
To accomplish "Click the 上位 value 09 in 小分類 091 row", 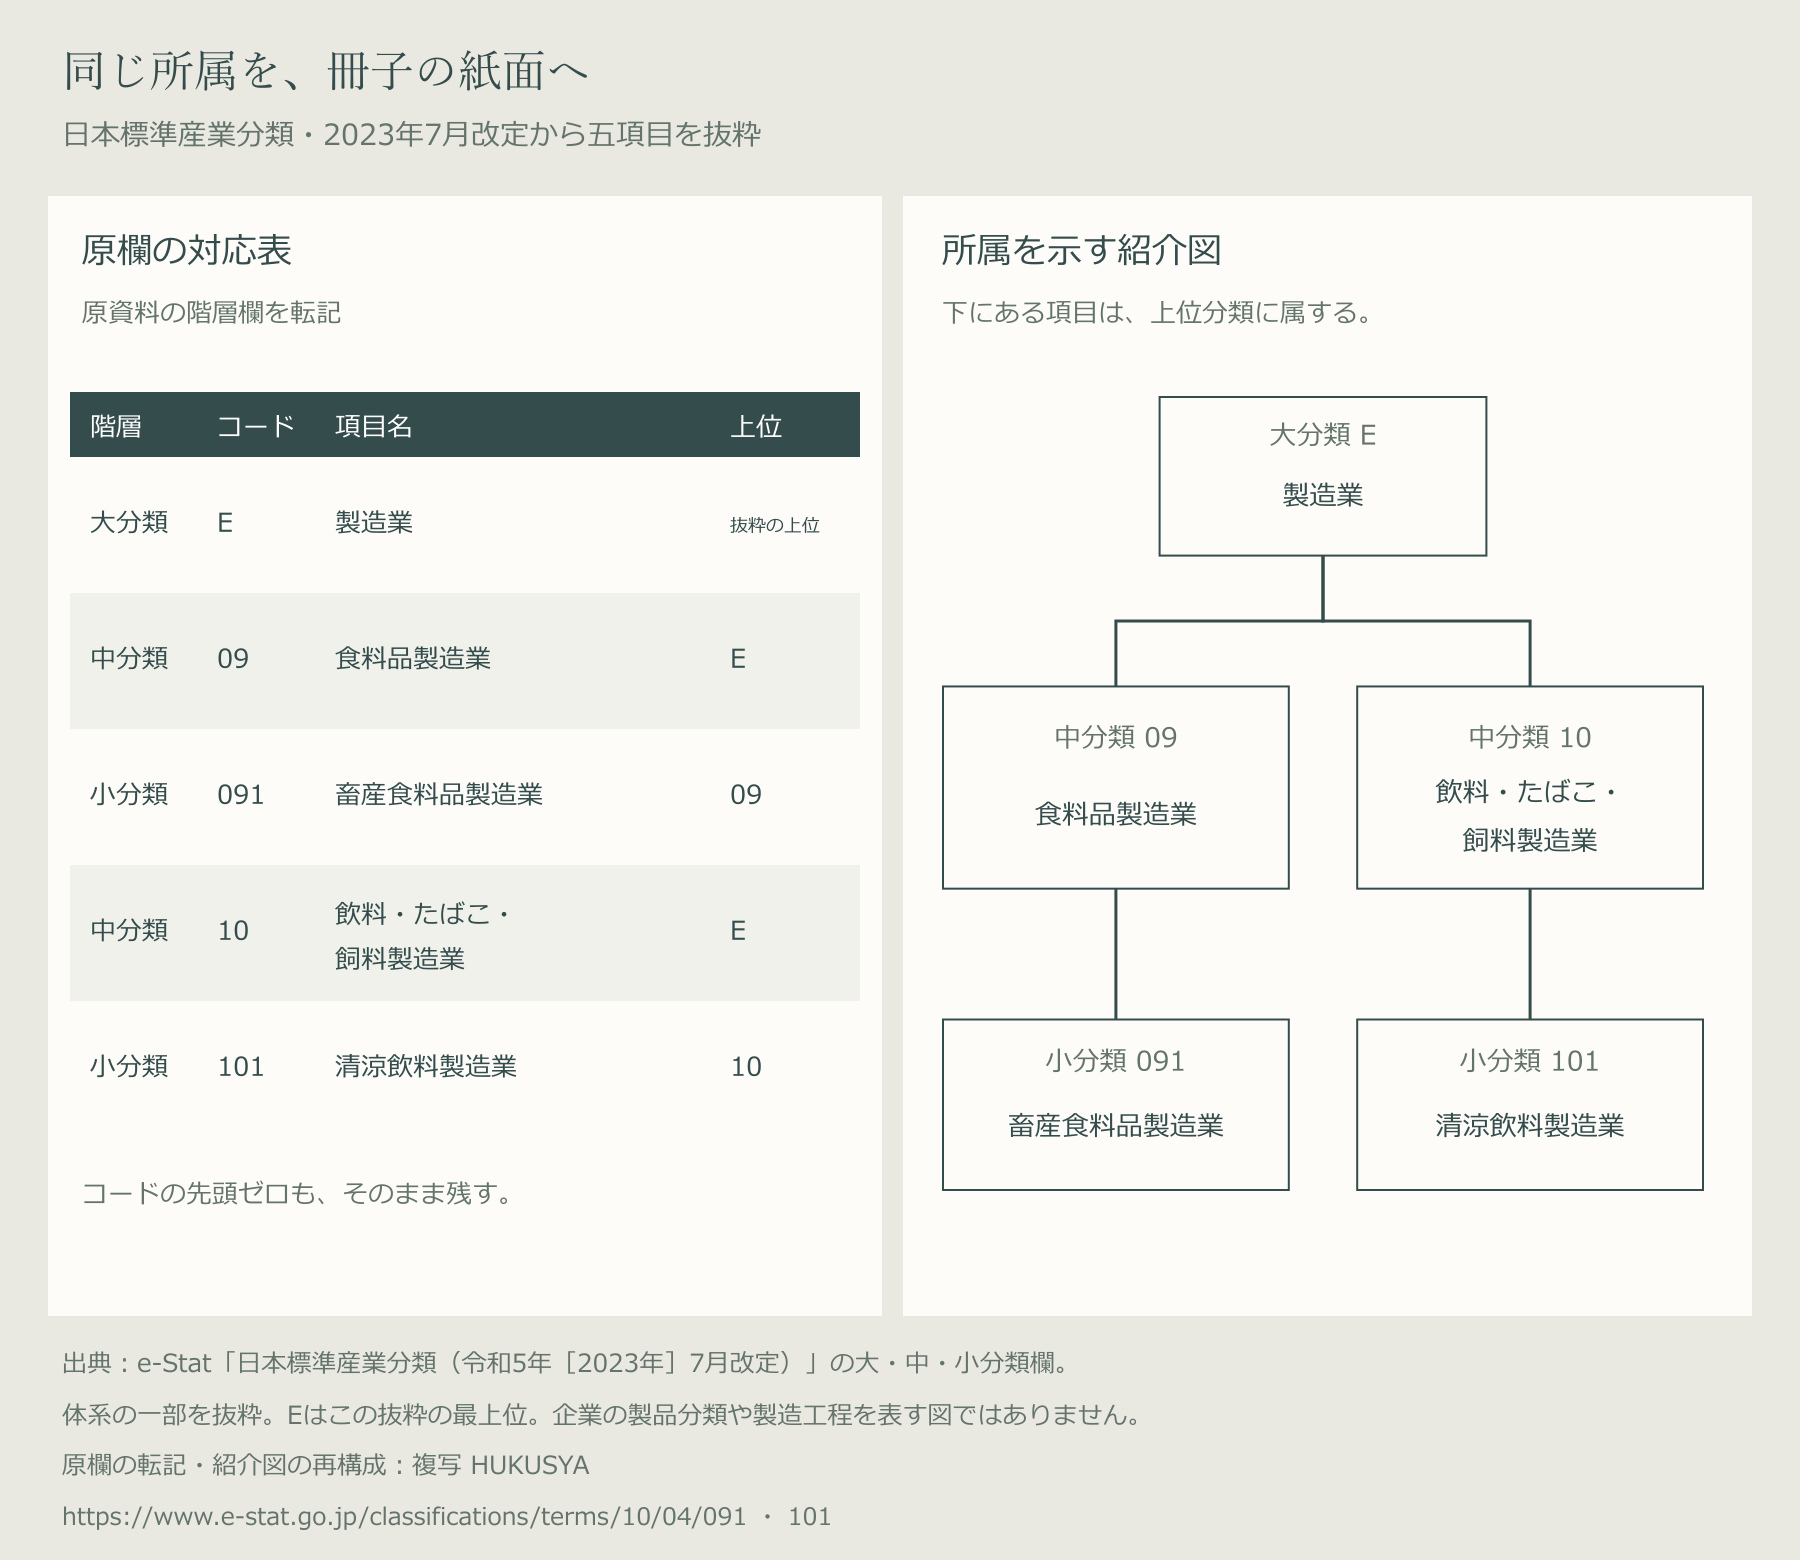I will pyautogui.click(x=746, y=794).
